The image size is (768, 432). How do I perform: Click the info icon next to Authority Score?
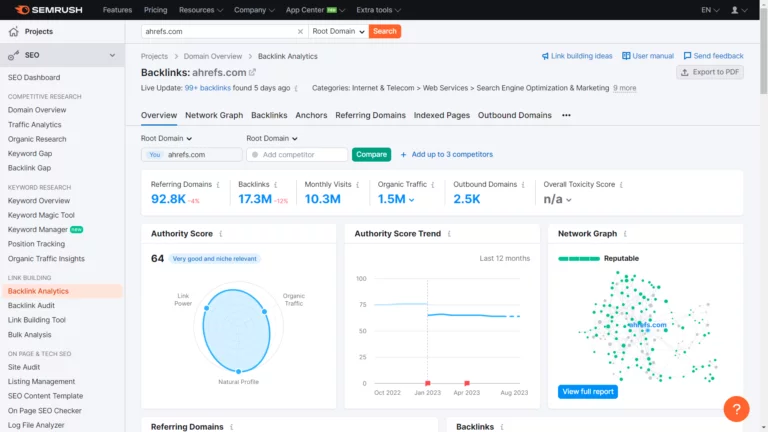click(220, 234)
